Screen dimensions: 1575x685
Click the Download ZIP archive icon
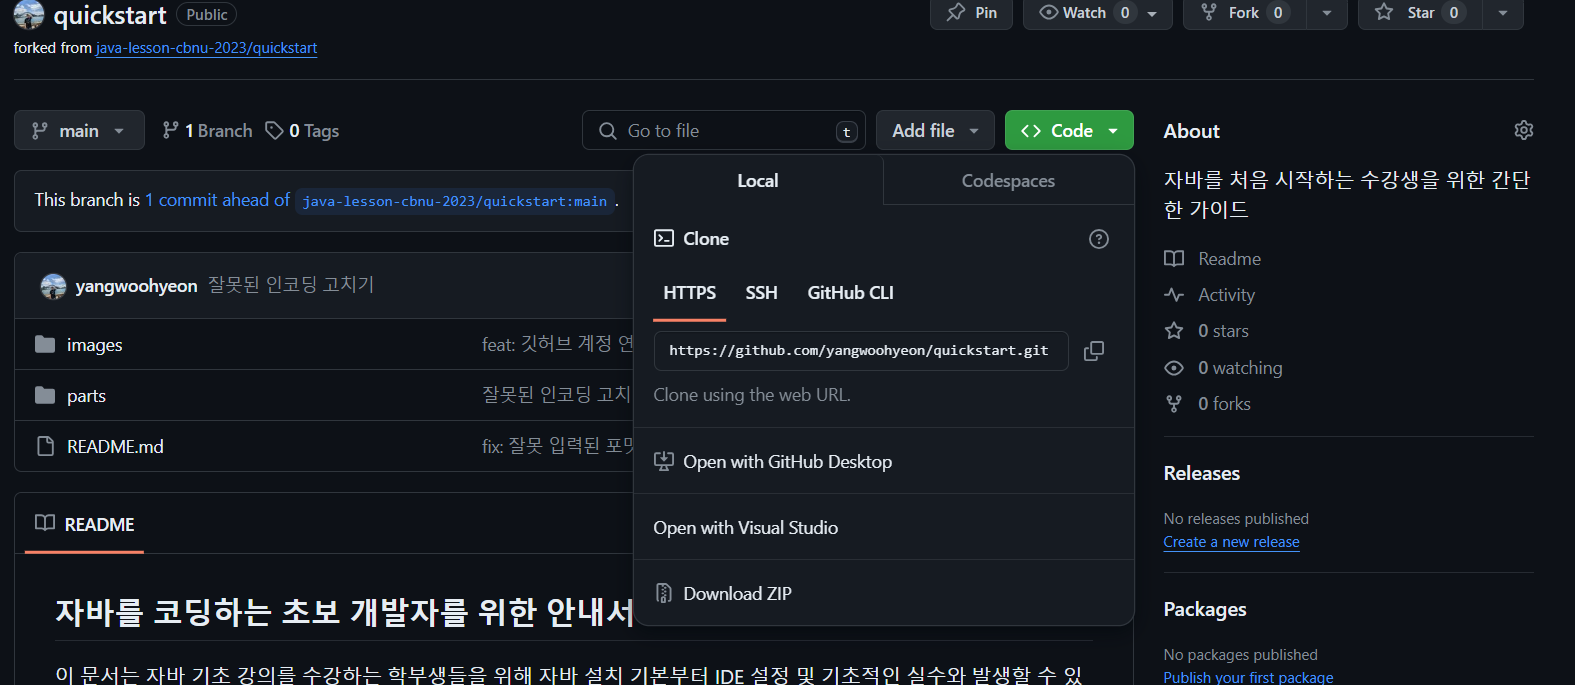[663, 593]
